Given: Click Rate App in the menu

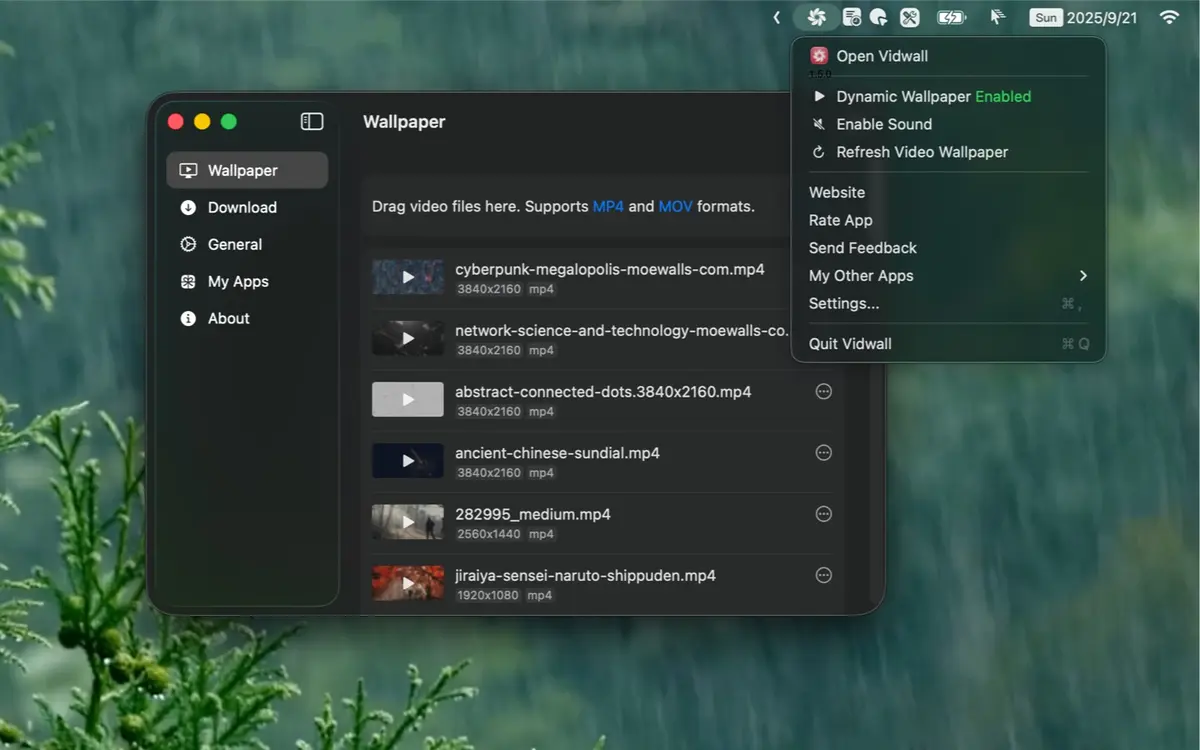Looking at the screenshot, I should click(x=840, y=220).
